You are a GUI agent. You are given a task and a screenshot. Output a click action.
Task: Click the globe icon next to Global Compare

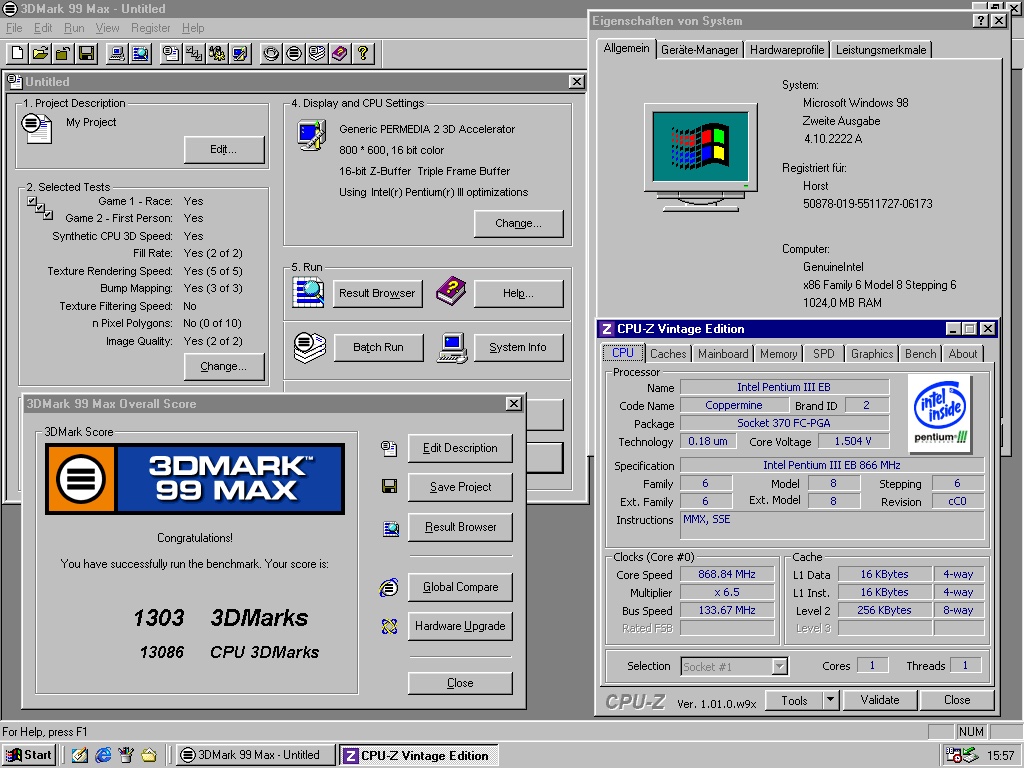pyautogui.click(x=389, y=587)
